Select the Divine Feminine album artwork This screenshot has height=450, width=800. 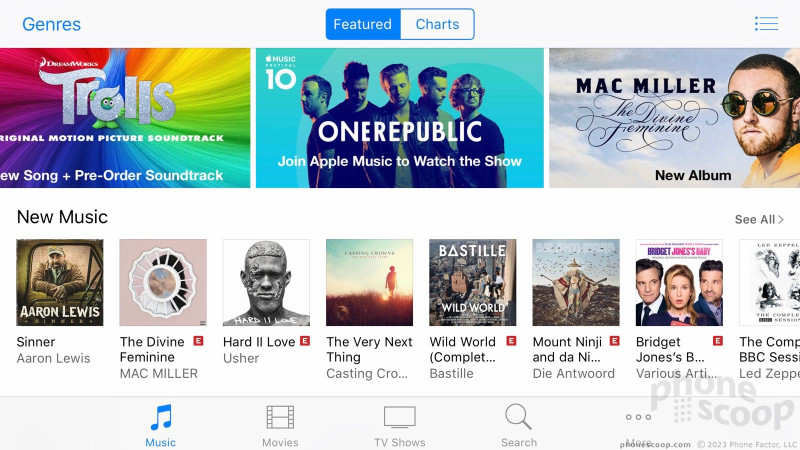(x=163, y=283)
